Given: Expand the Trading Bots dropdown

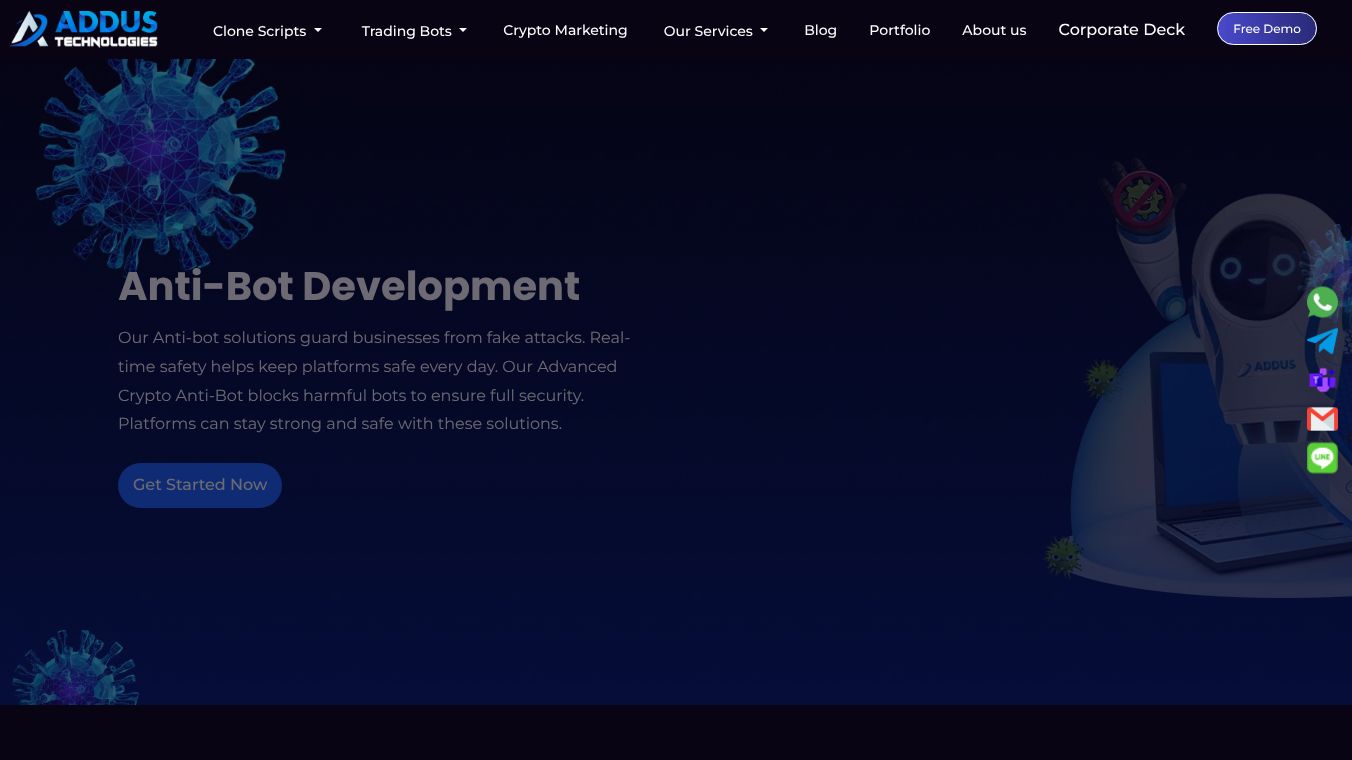Looking at the screenshot, I should click(x=414, y=31).
